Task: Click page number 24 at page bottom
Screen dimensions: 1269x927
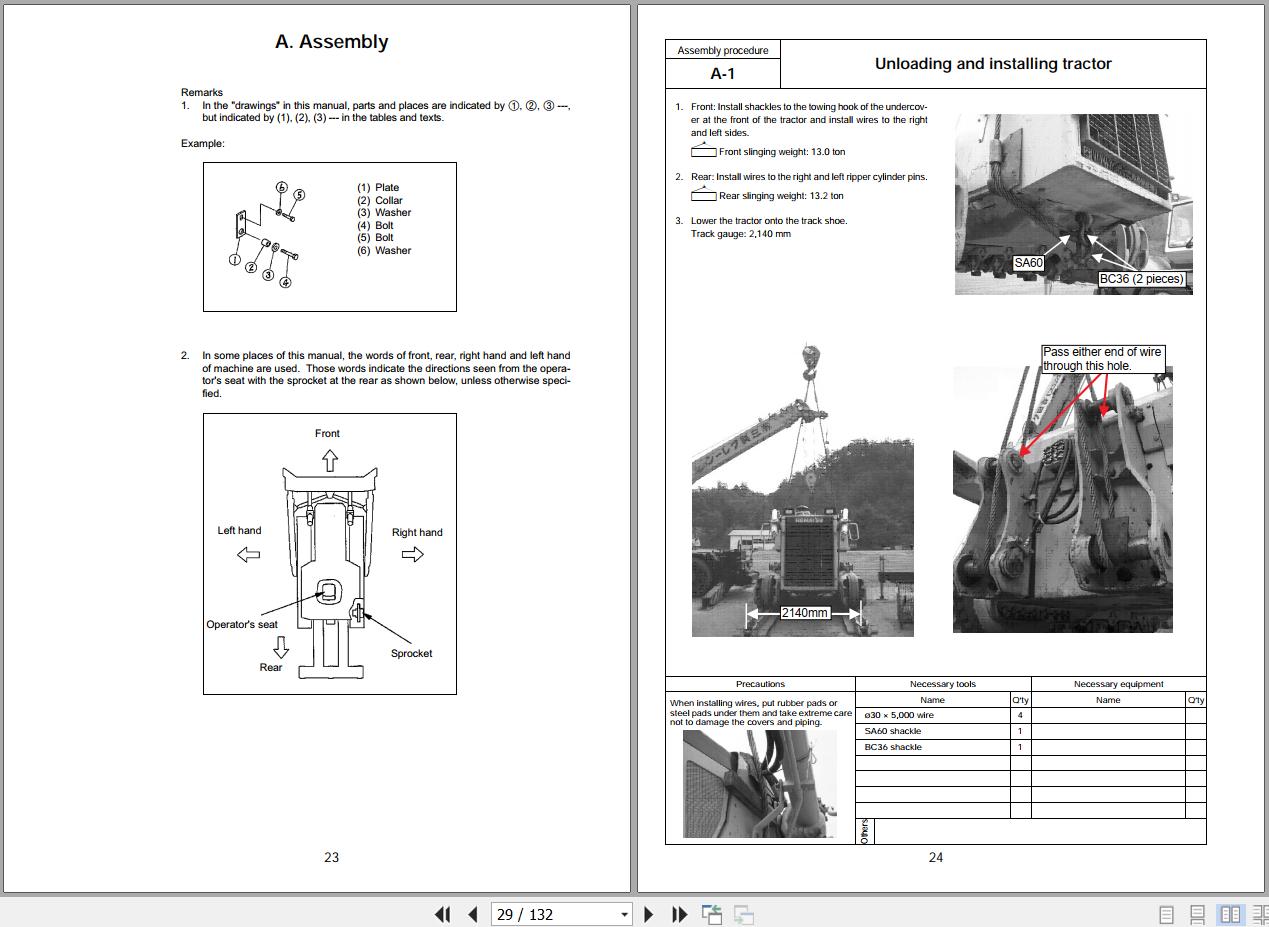Action: (x=935, y=857)
